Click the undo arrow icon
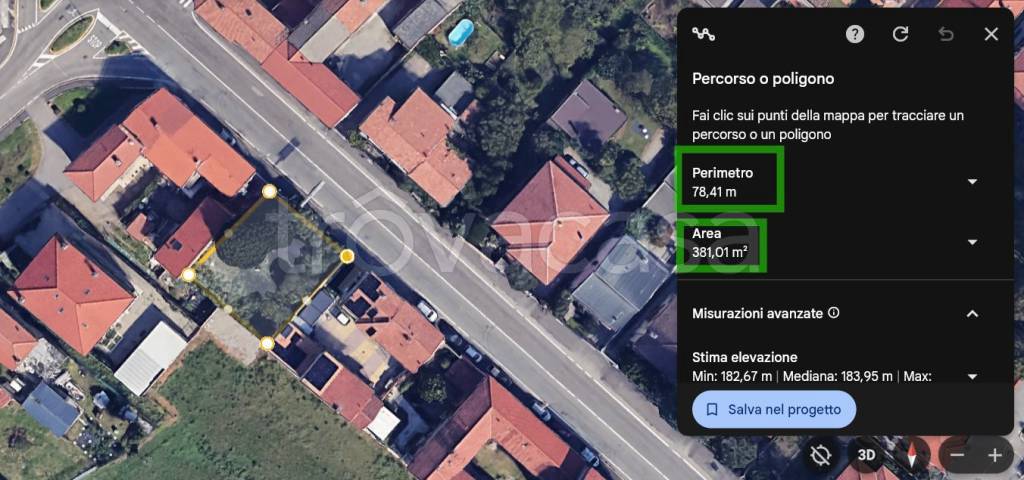This screenshot has height=480, width=1024. click(x=946, y=35)
